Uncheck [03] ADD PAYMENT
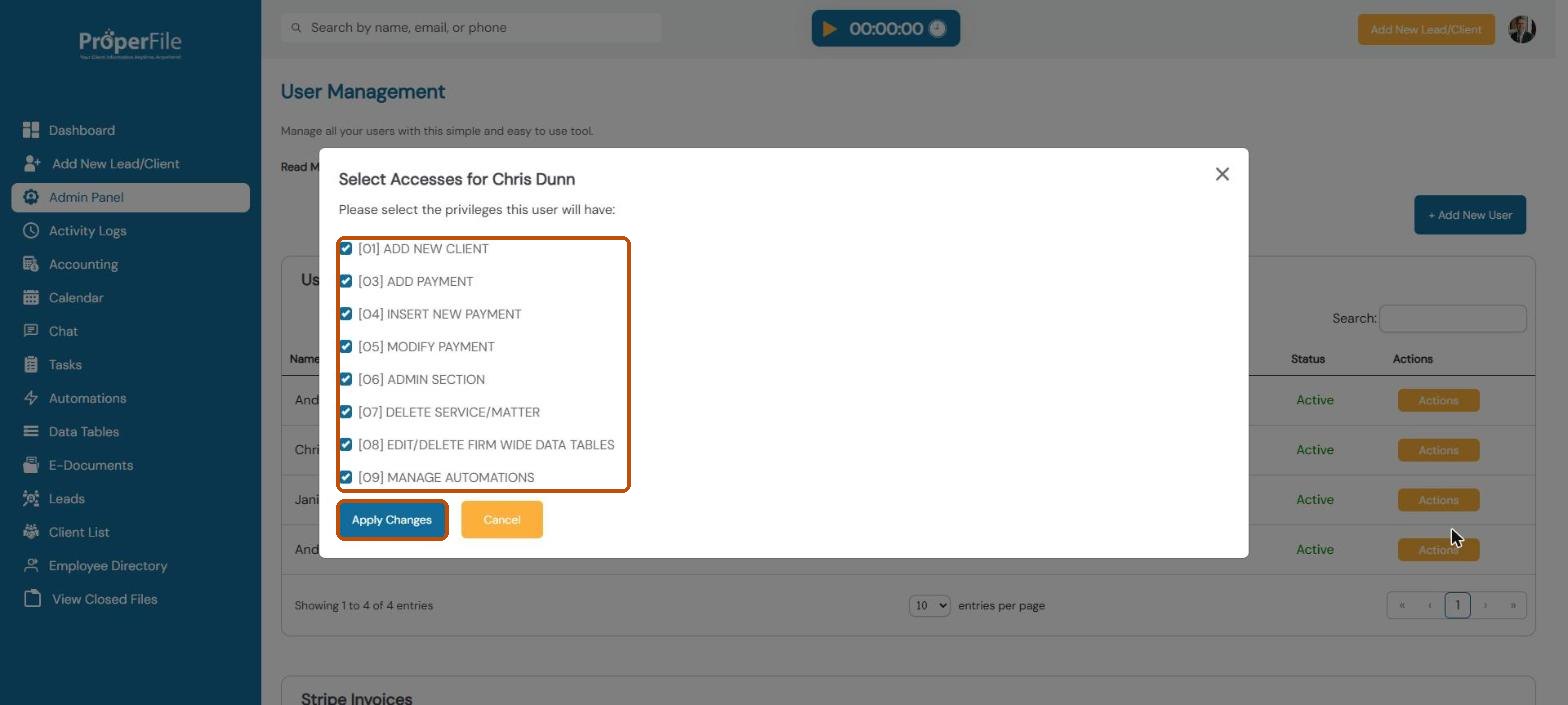Screen dimensions: 1568x705 [x=346, y=281]
